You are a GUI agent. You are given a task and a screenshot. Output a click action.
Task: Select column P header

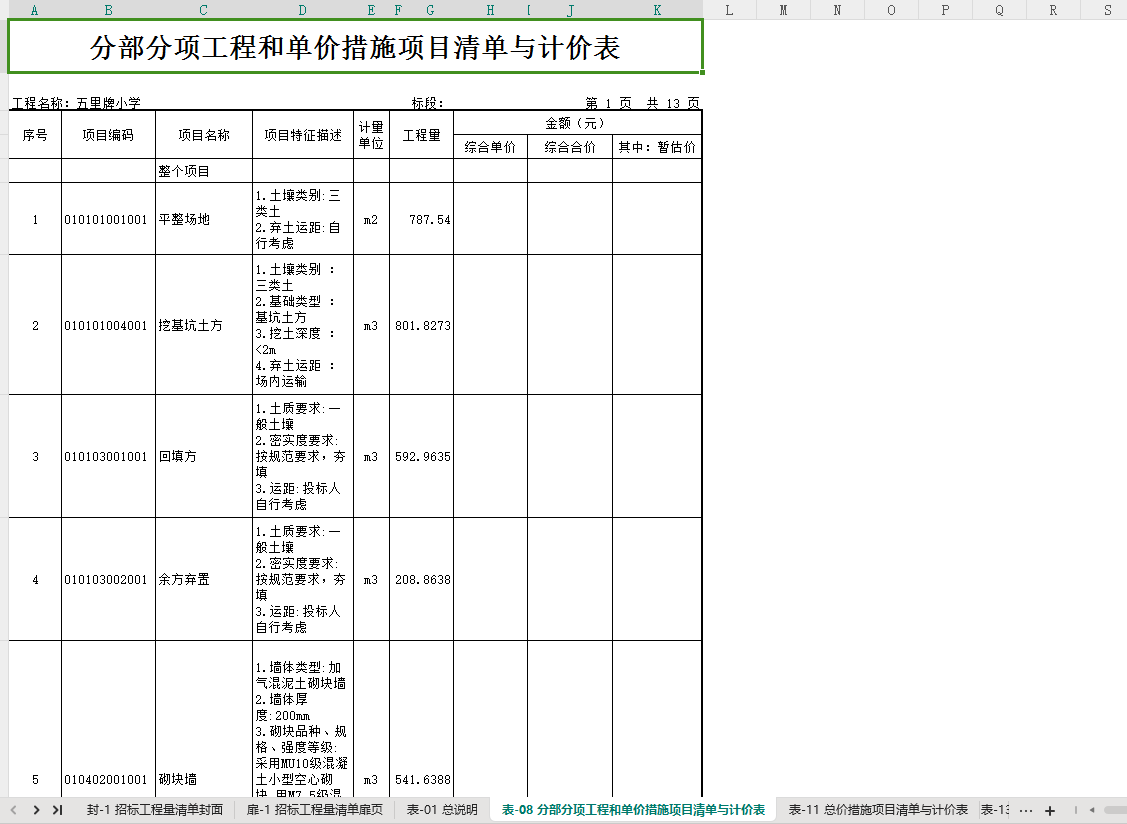945,10
